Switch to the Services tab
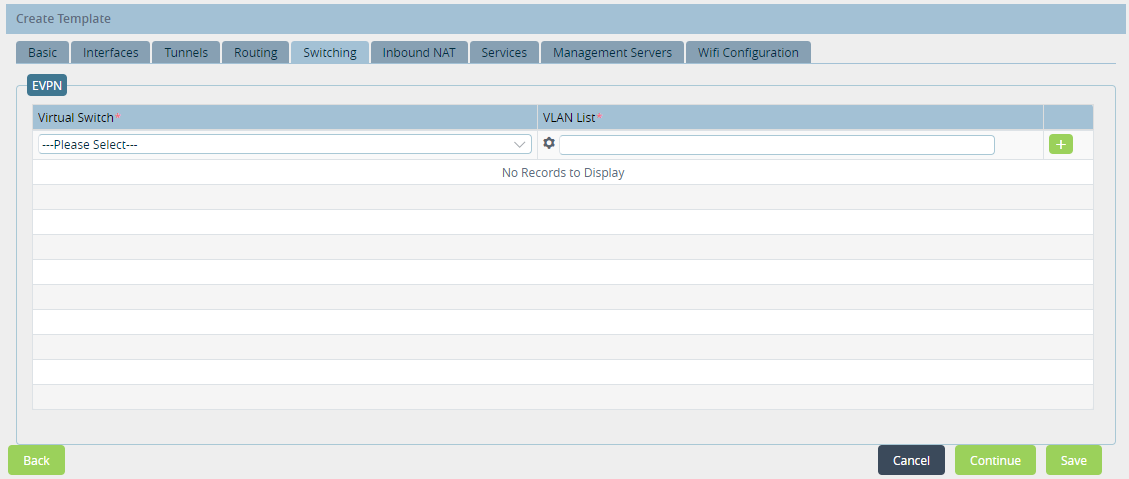The width and height of the screenshot is (1129, 479). [x=504, y=53]
